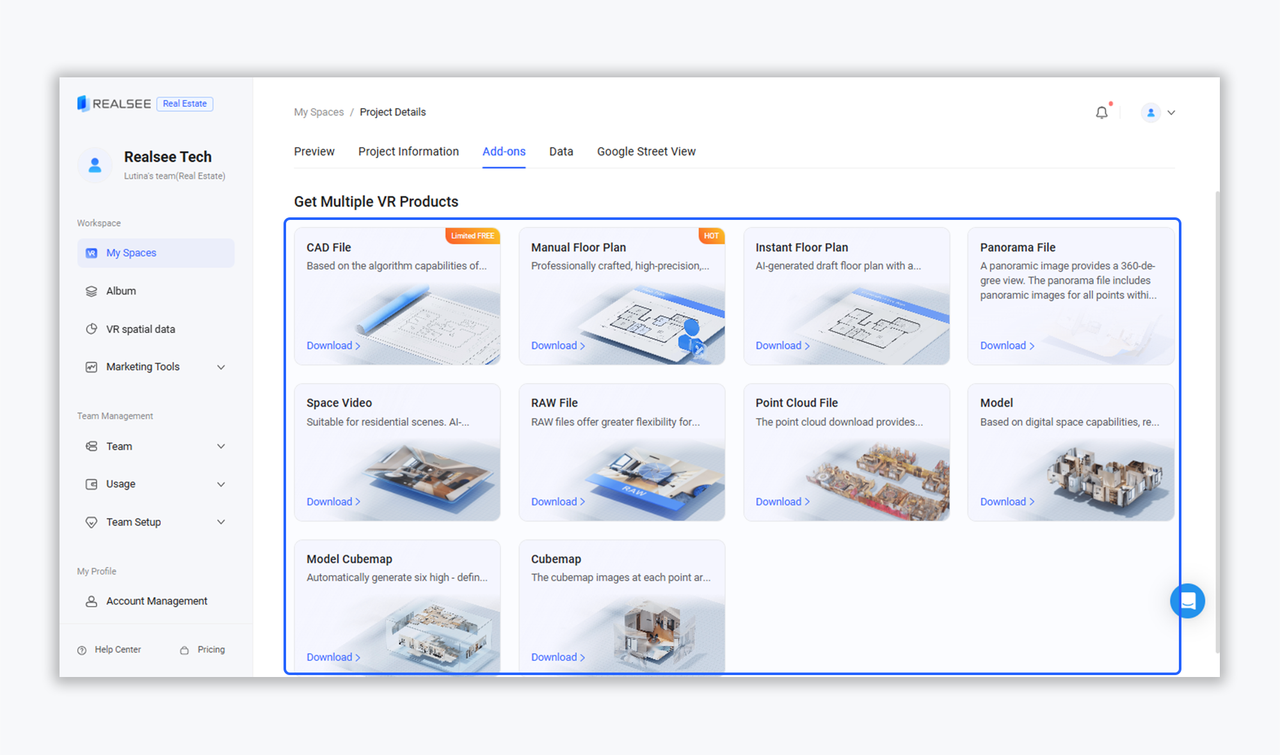Click the Account Management person icon
Viewport: 1280px width, 755px height.
coord(92,601)
